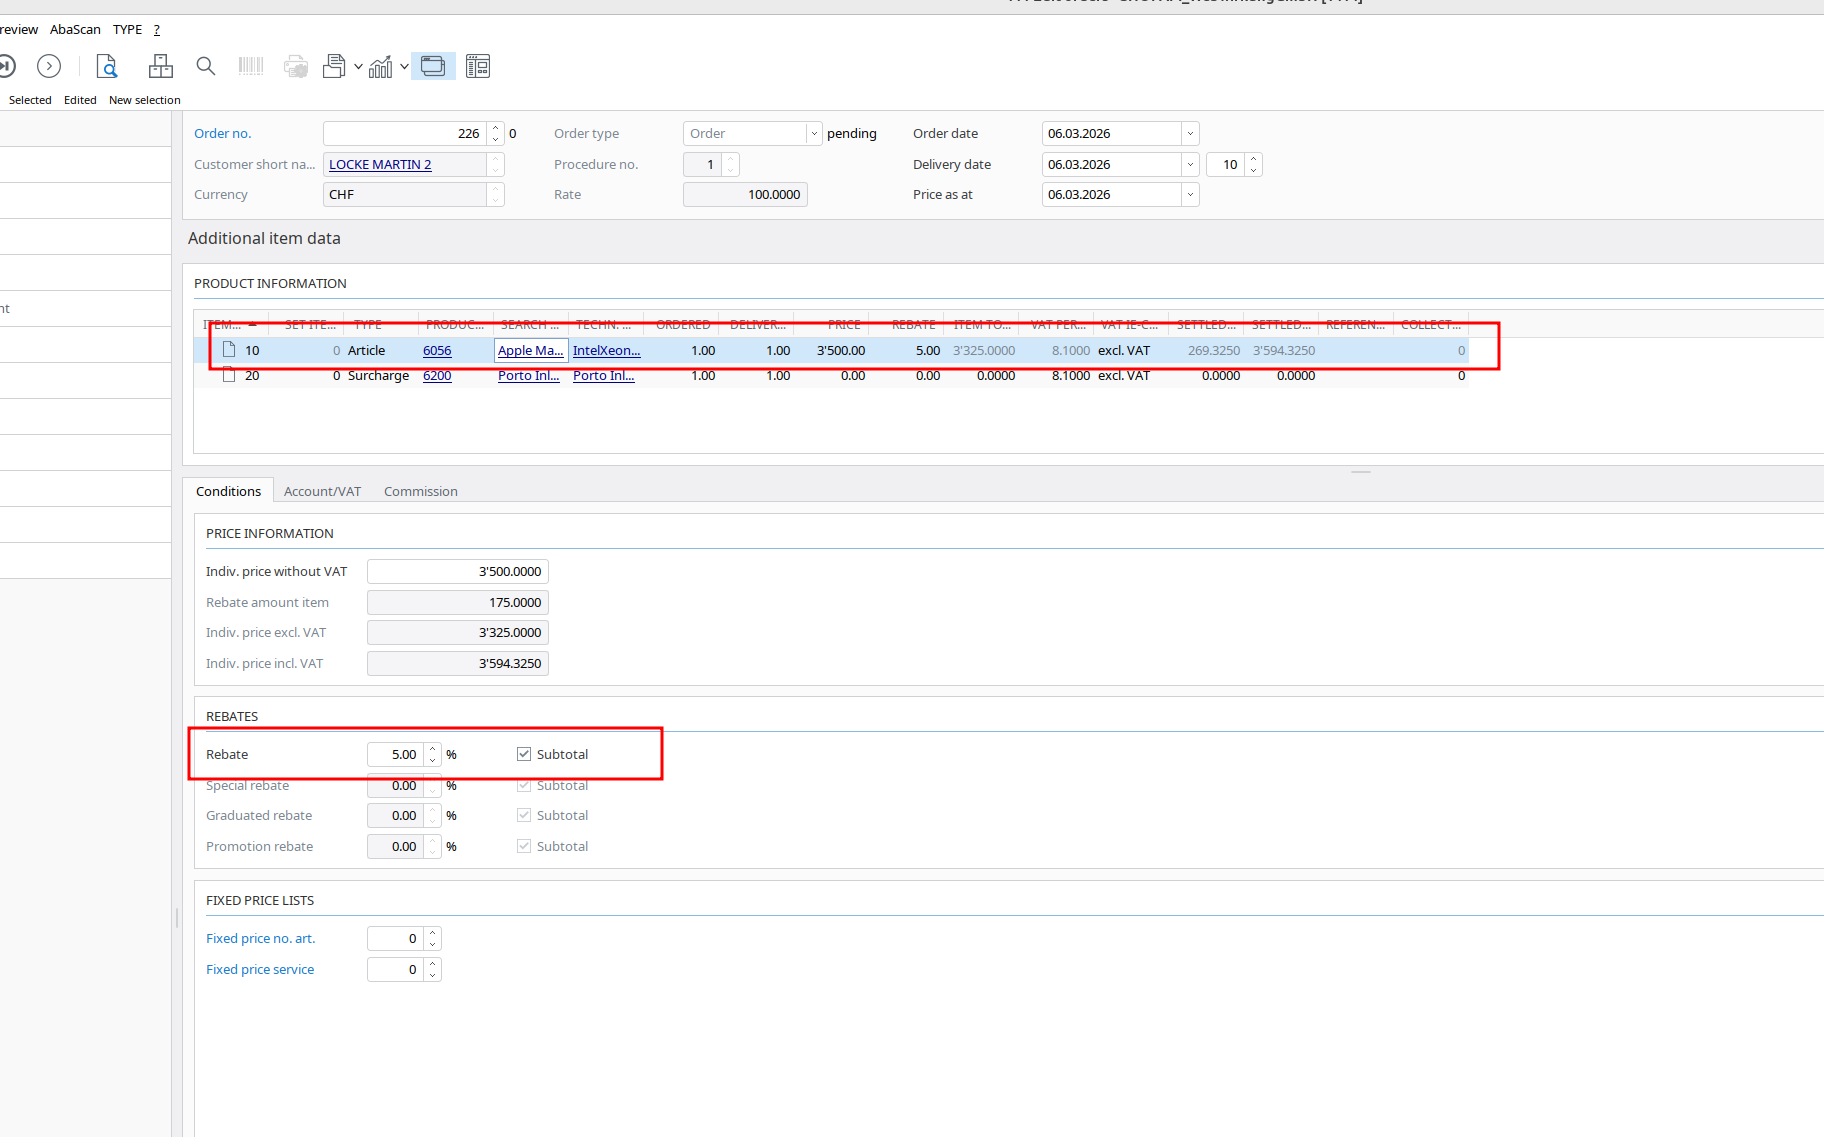Expand the Order date dropdown

pos(1190,134)
